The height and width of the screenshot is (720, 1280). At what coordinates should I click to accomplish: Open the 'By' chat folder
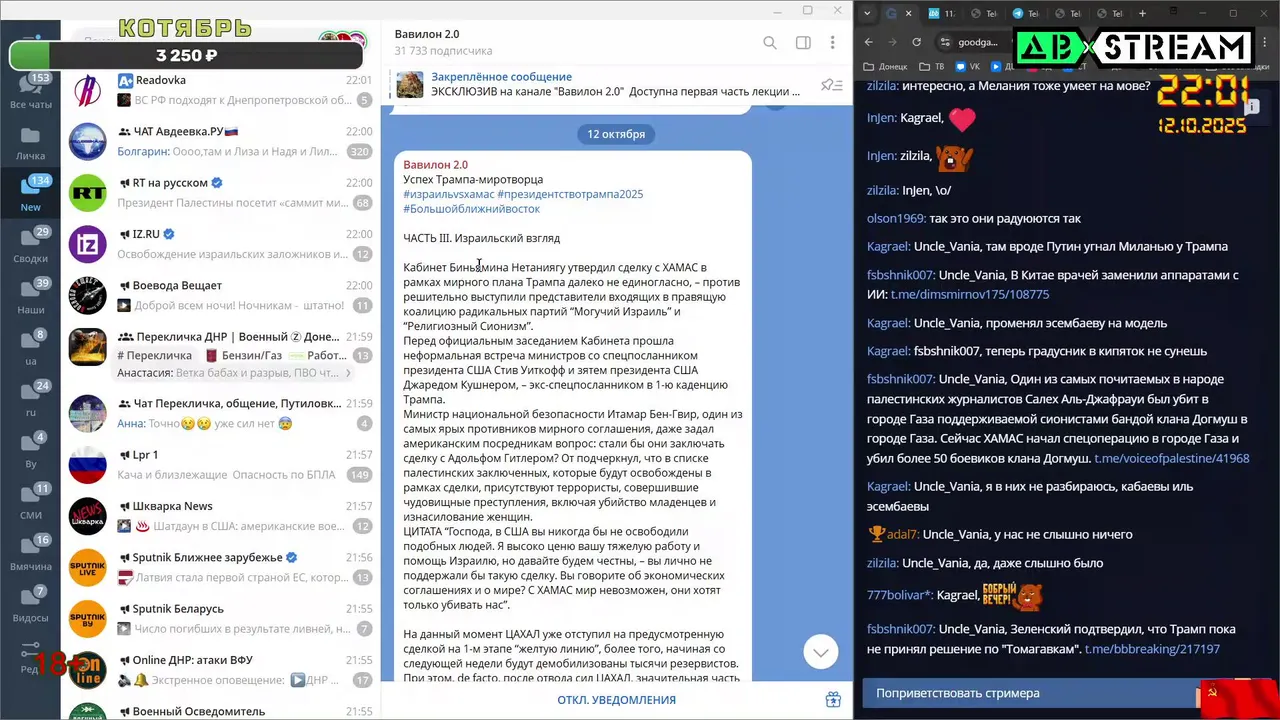click(30, 452)
